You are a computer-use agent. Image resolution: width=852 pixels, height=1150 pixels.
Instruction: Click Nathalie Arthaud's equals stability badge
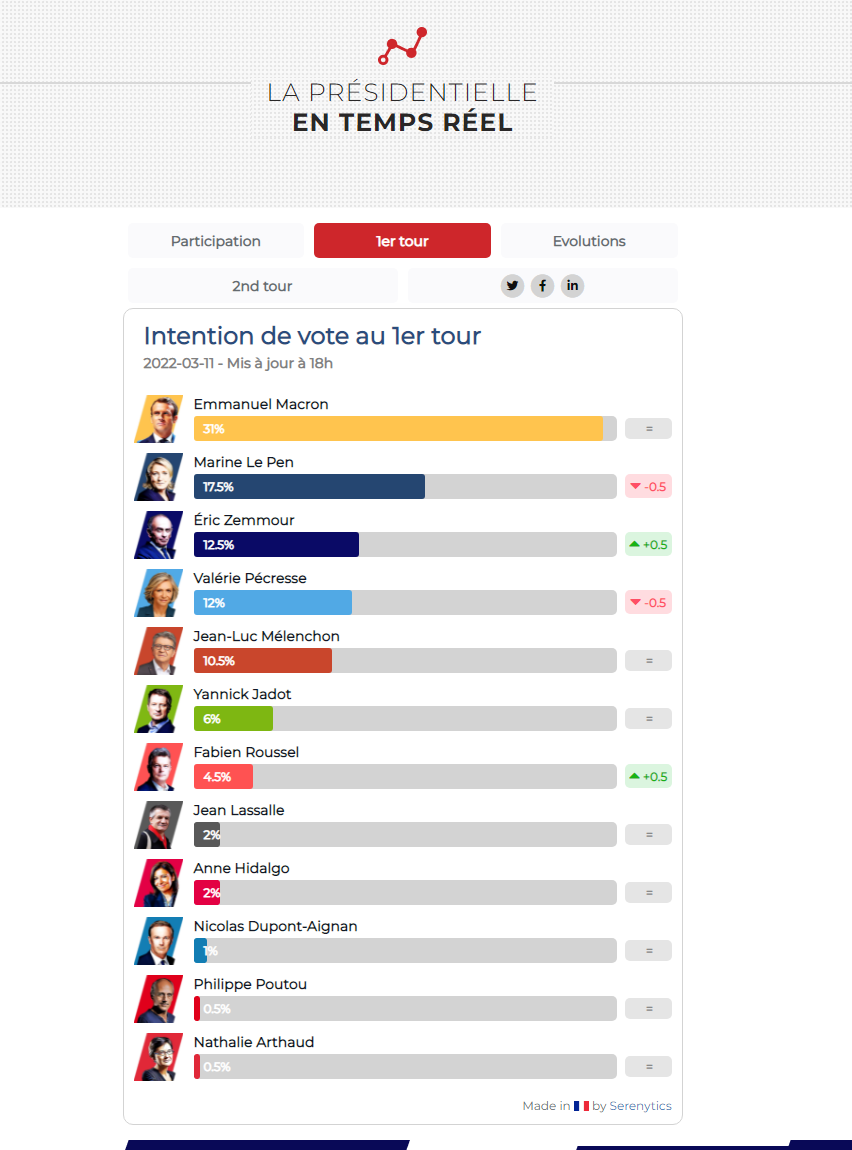tap(648, 1067)
